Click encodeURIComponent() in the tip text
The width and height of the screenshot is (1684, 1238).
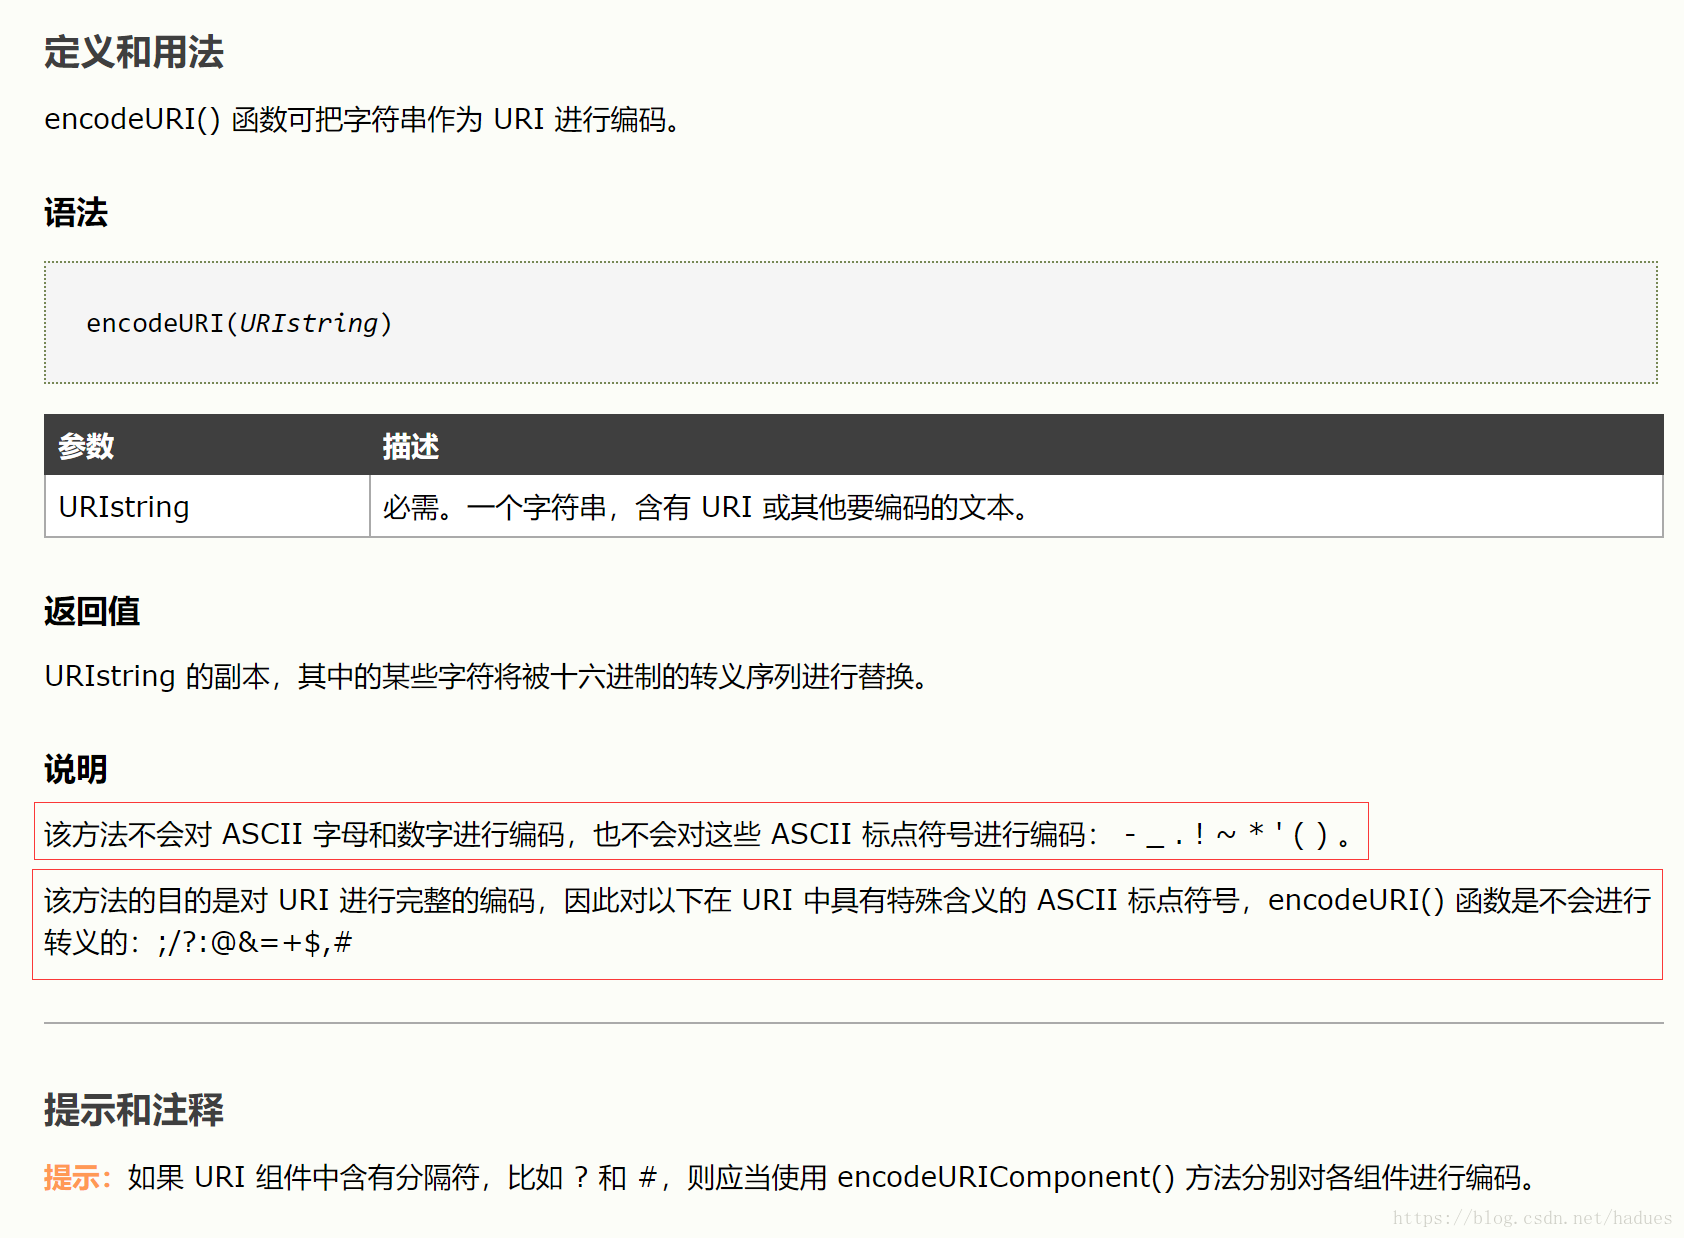point(1005,1177)
